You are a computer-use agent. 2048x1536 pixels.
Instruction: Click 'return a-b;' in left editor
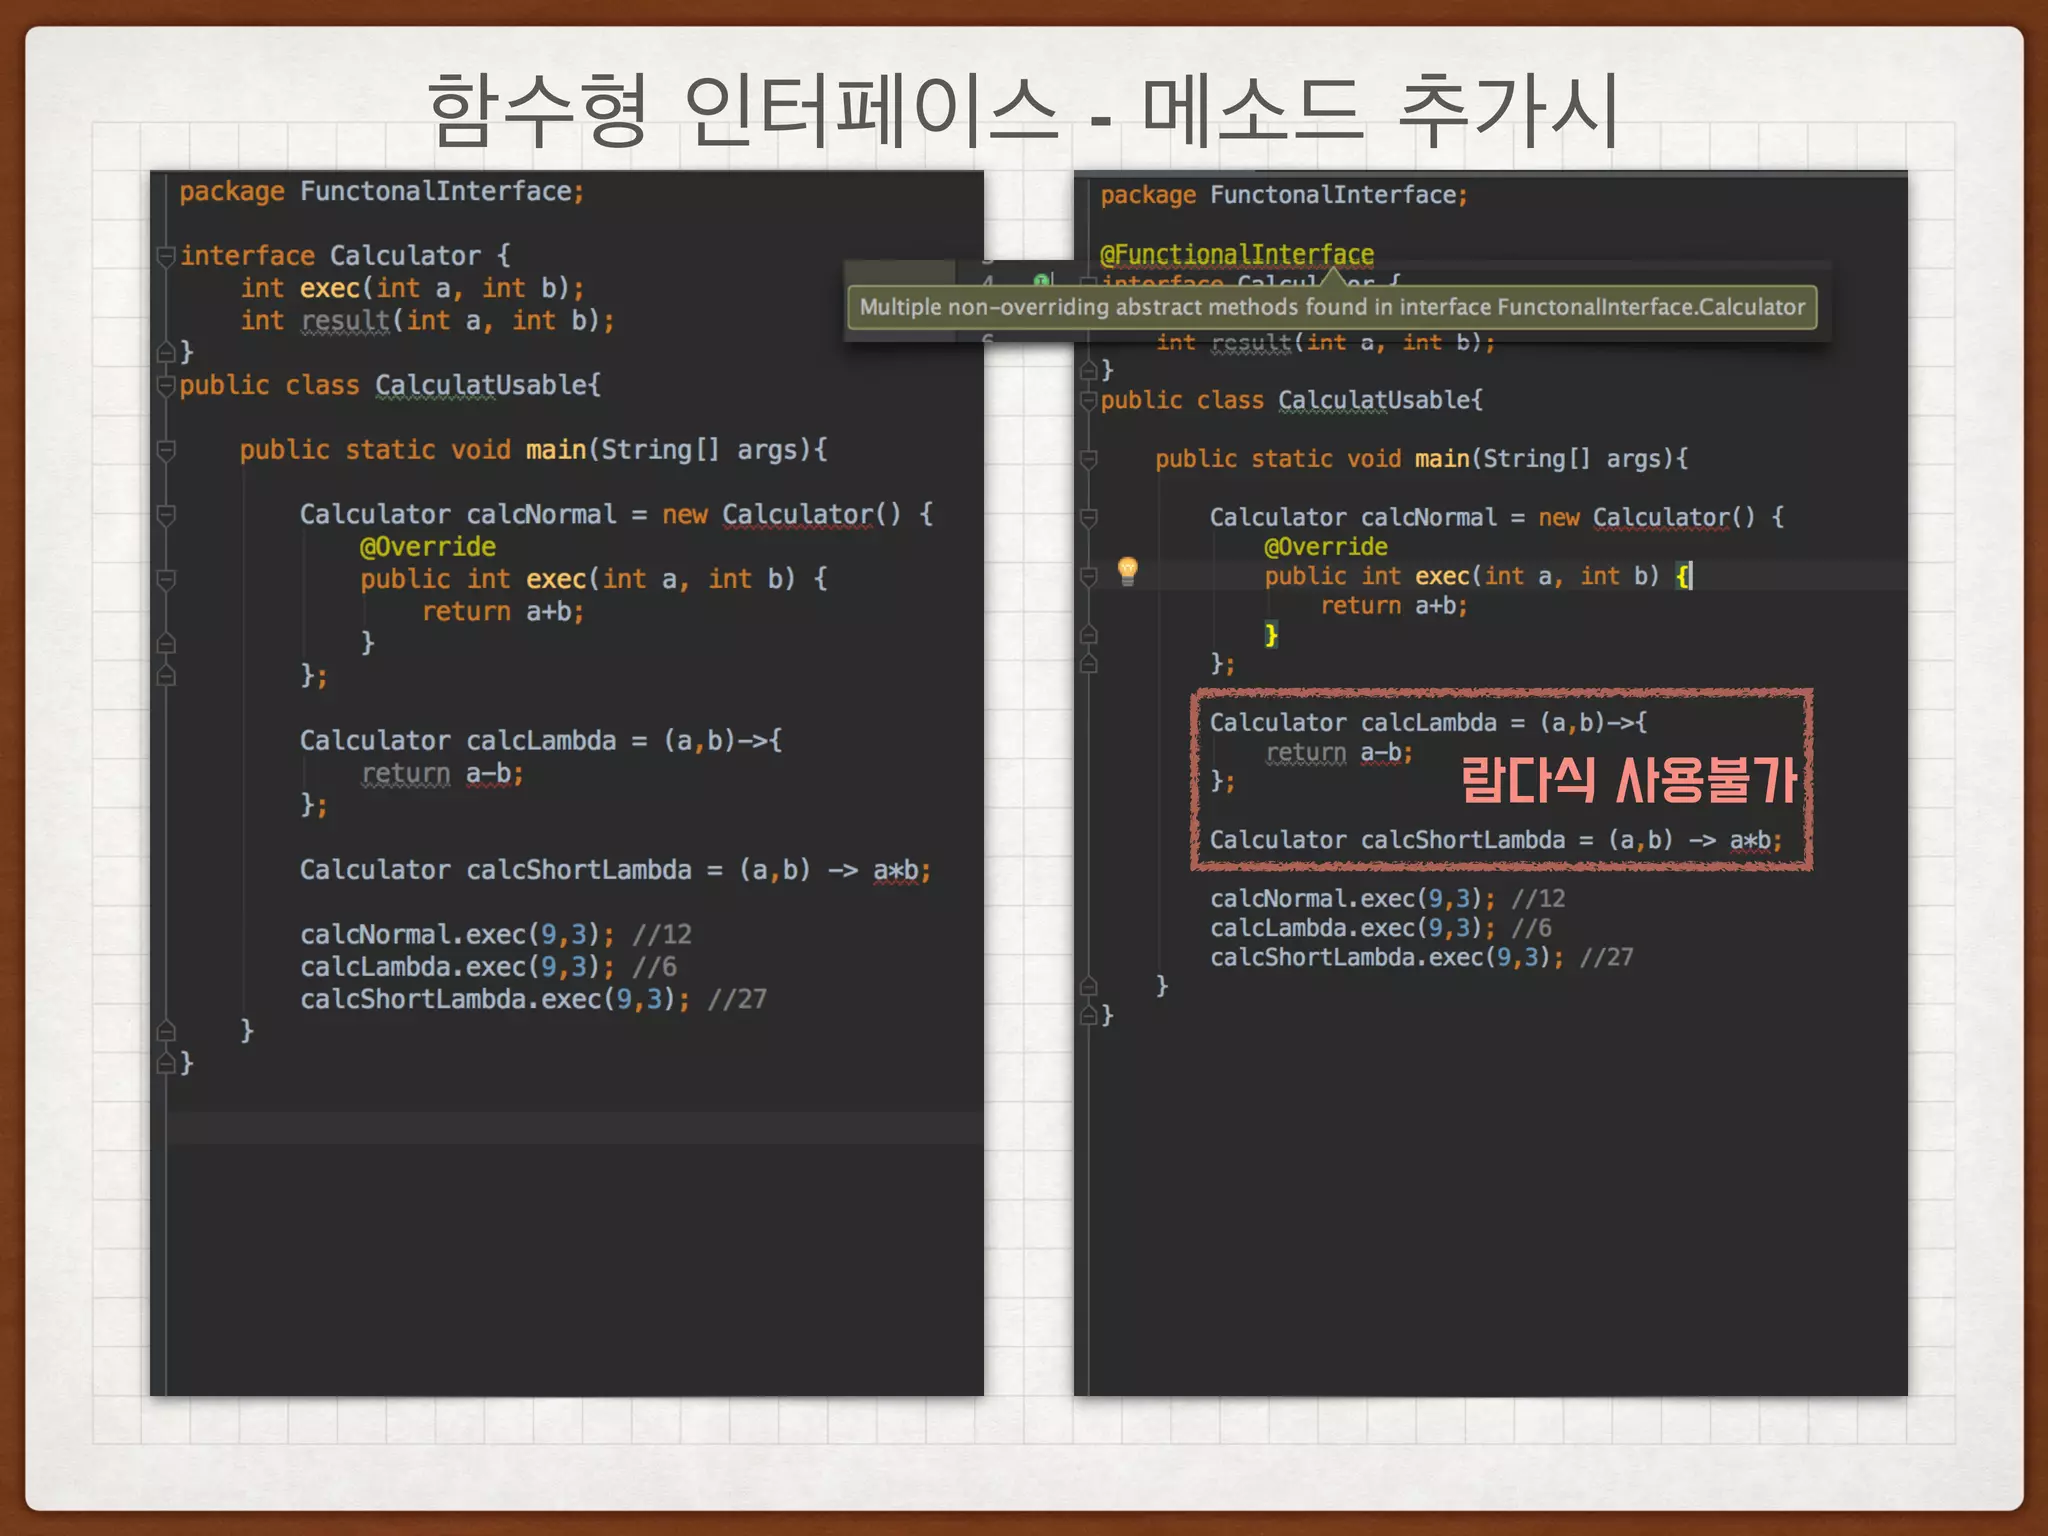pyautogui.click(x=442, y=774)
